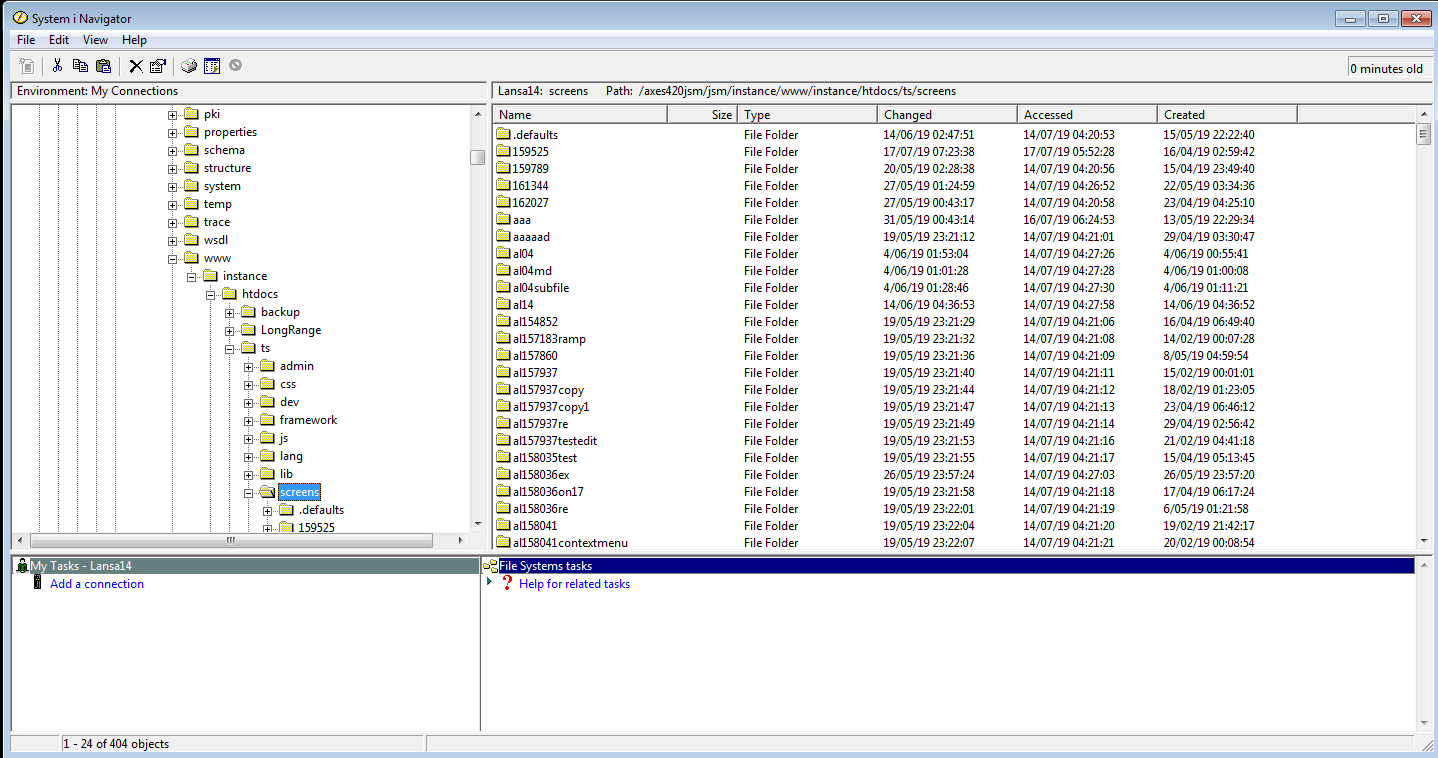Expand the LongRange folder node
The height and width of the screenshot is (758, 1438).
(x=230, y=330)
